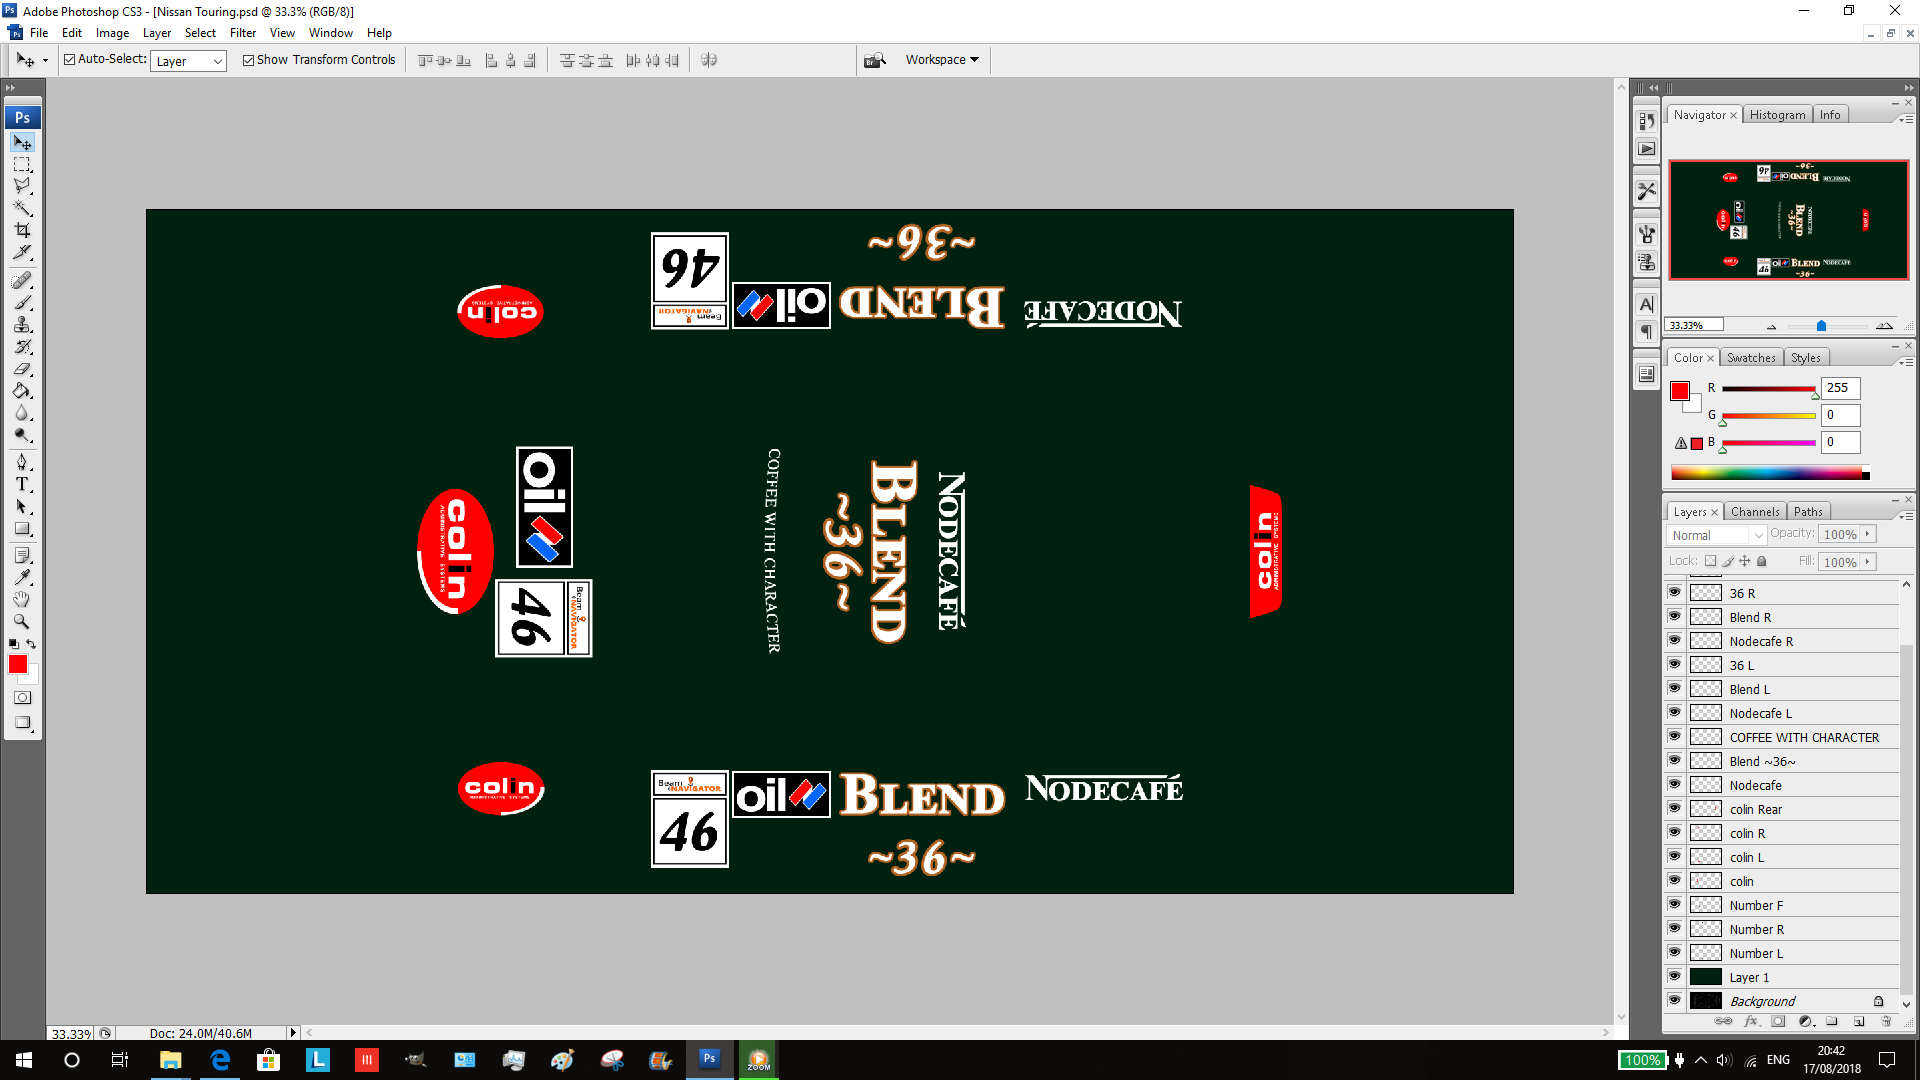Hide the COFFEE WITH CHARACTER layer
Image resolution: width=1920 pixels, height=1080 pixels.
pyautogui.click(x=1674, y=737)
